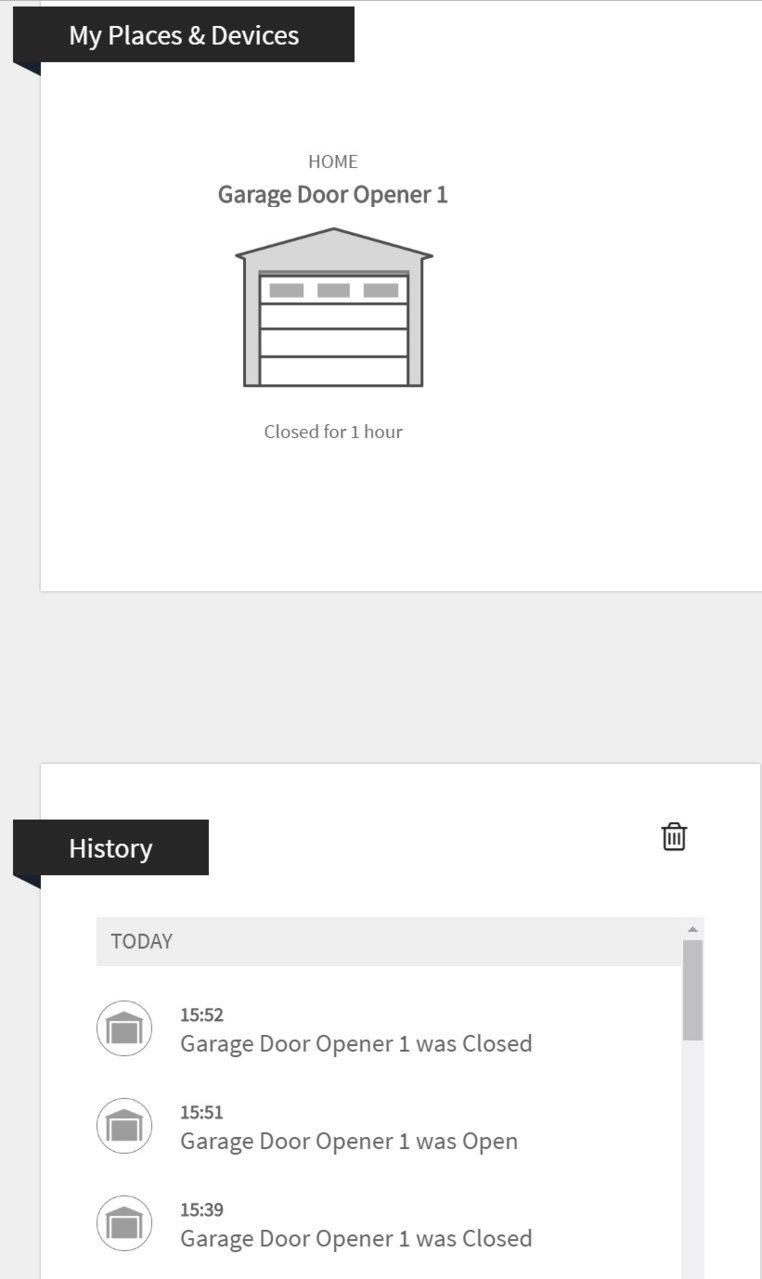The height and width of the screenshot is (1279, 762).
Task: Select the 15:39 was Closed history entry
Action: [390, 1224]
